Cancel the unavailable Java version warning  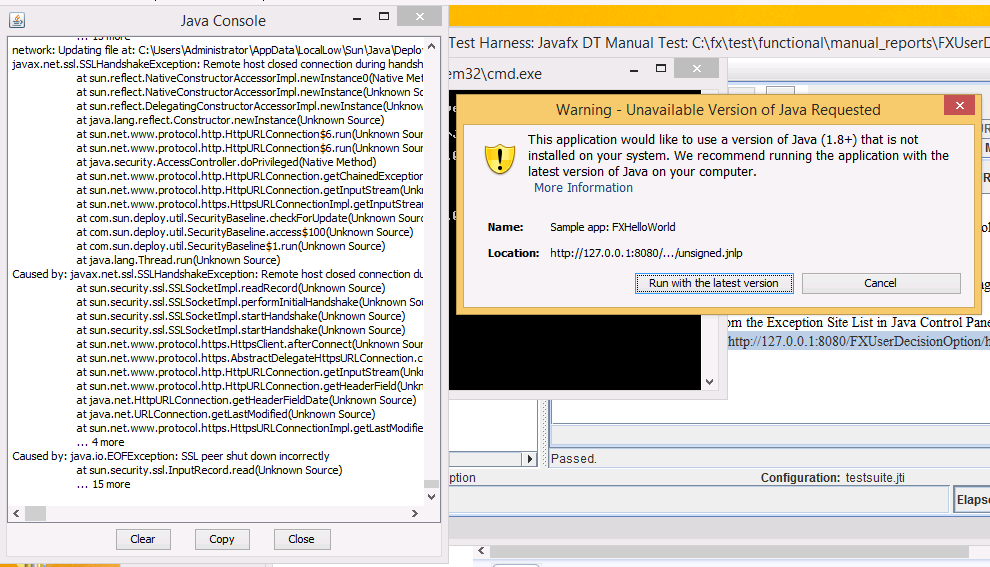880,283
